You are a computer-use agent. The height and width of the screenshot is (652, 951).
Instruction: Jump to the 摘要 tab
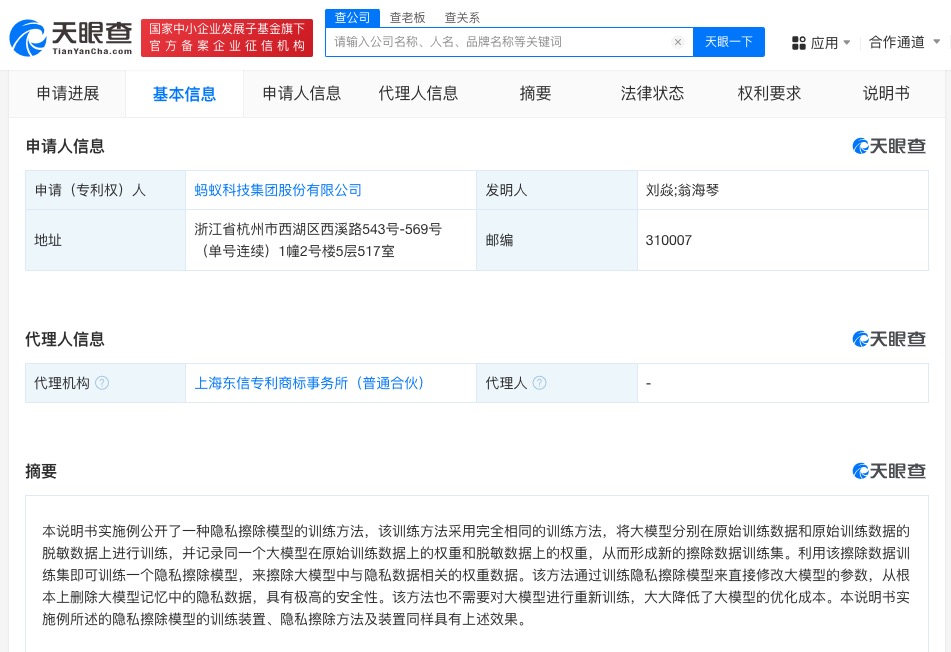click(x=536, y=93)
